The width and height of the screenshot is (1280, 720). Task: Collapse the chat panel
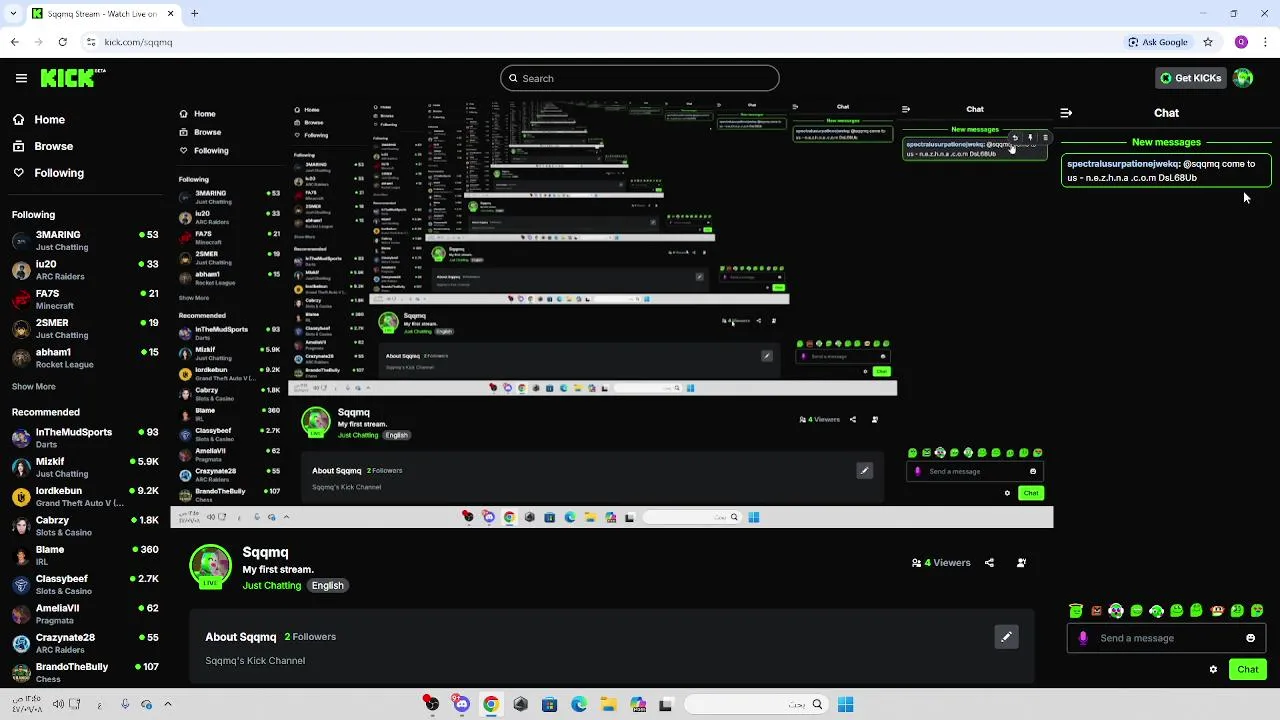[x=1066, y=113]
